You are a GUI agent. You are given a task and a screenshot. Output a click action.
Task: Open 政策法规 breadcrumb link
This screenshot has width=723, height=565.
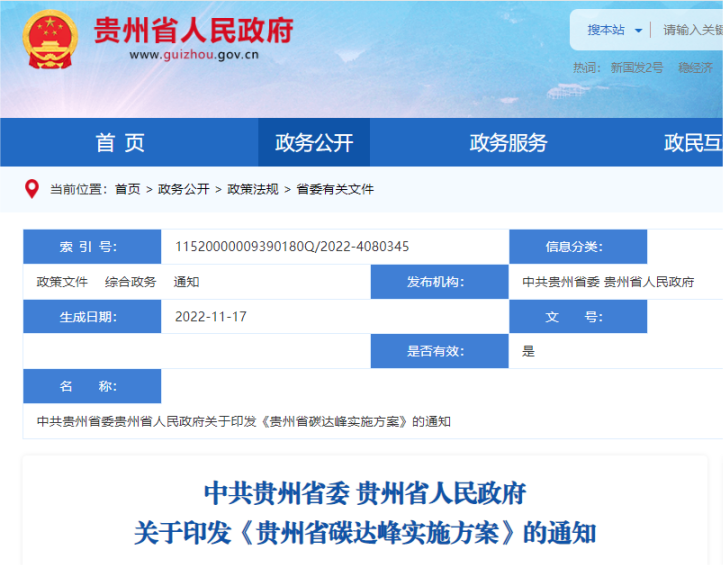click(x=253, y=189)
